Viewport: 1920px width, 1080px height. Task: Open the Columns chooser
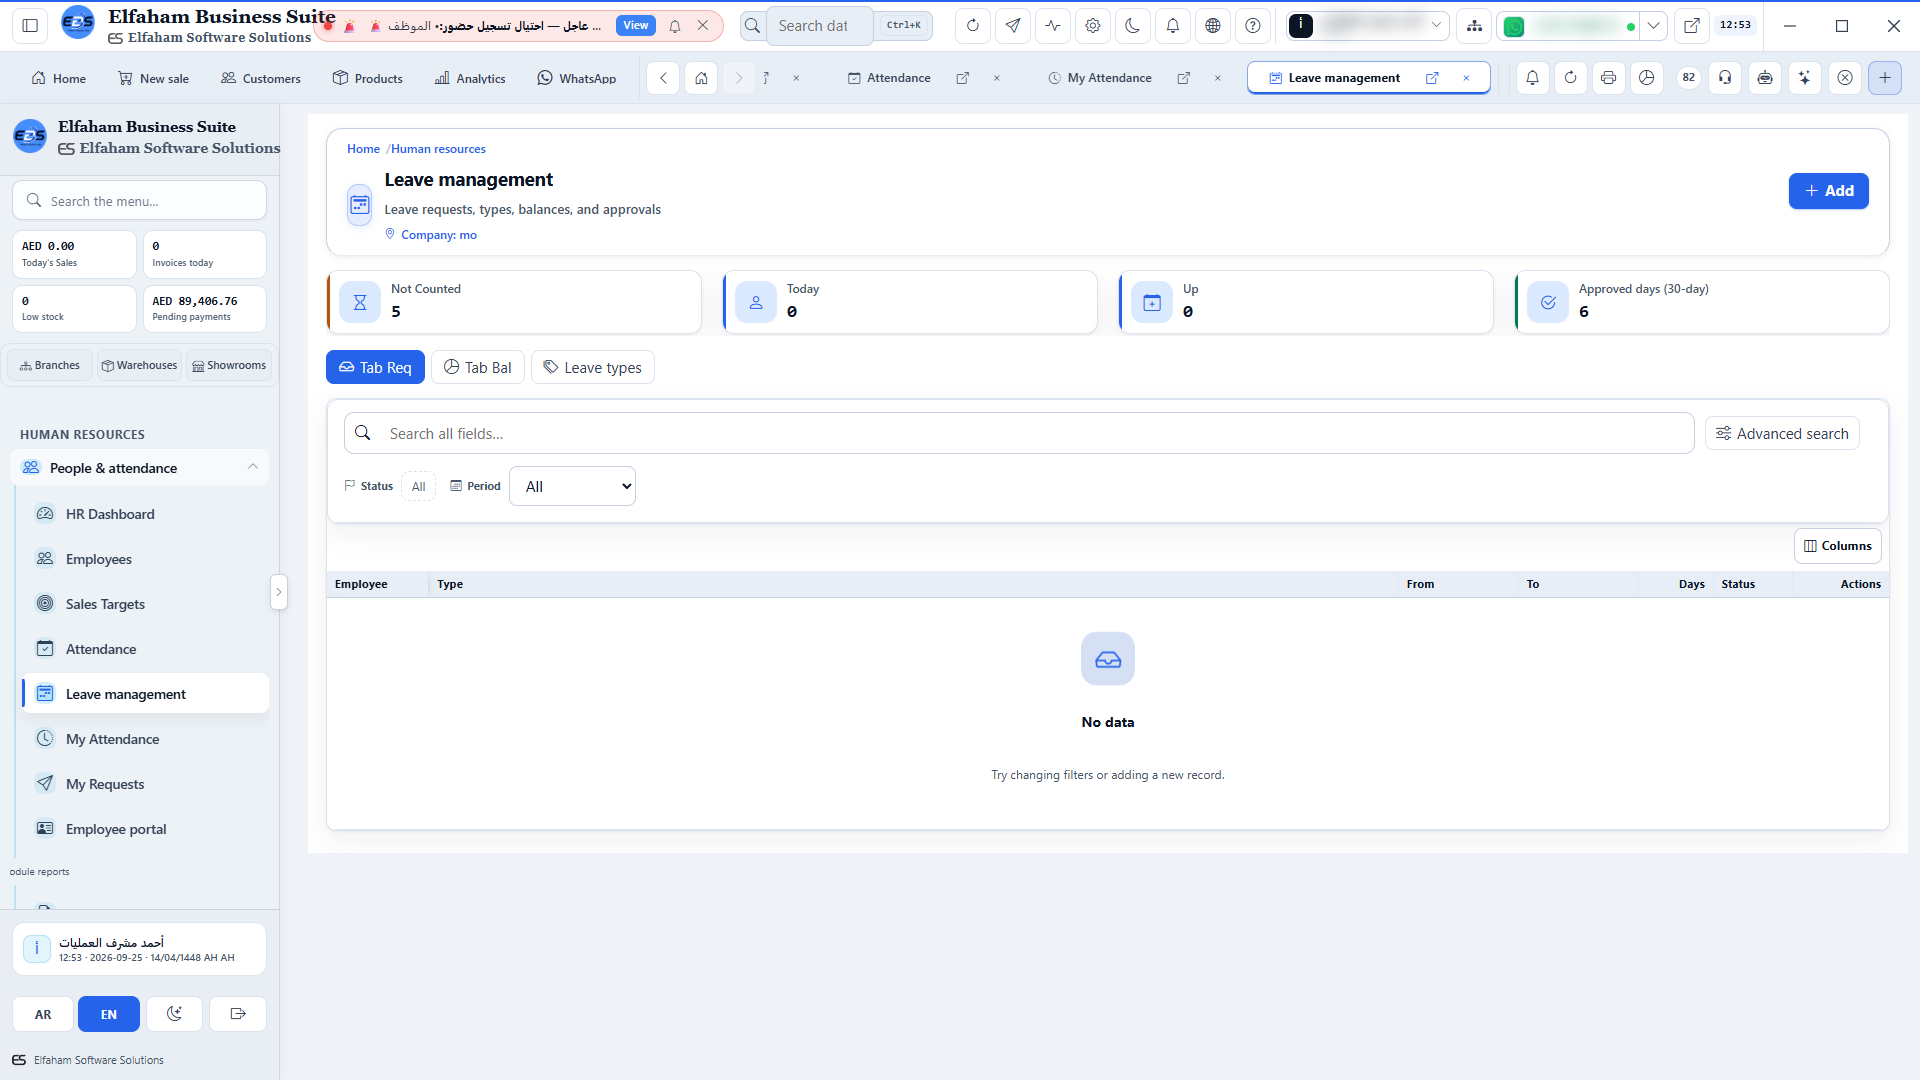click(x=1838, y=546)
